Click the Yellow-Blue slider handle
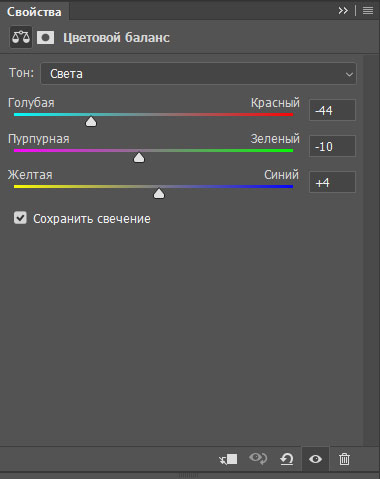This screenshot has width=380, height=479. click(x=159, y=193)
